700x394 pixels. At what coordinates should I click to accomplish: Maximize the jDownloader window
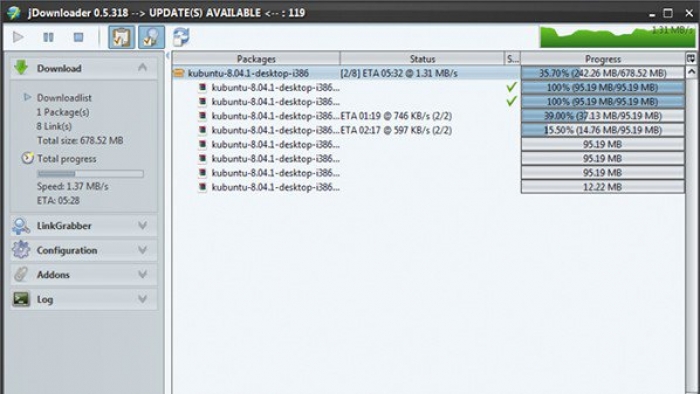pos(668,13)
